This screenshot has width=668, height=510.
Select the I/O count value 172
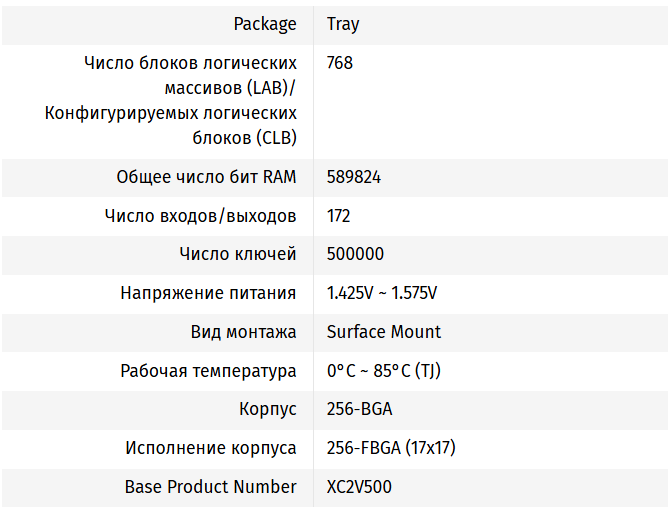(339, 216)
